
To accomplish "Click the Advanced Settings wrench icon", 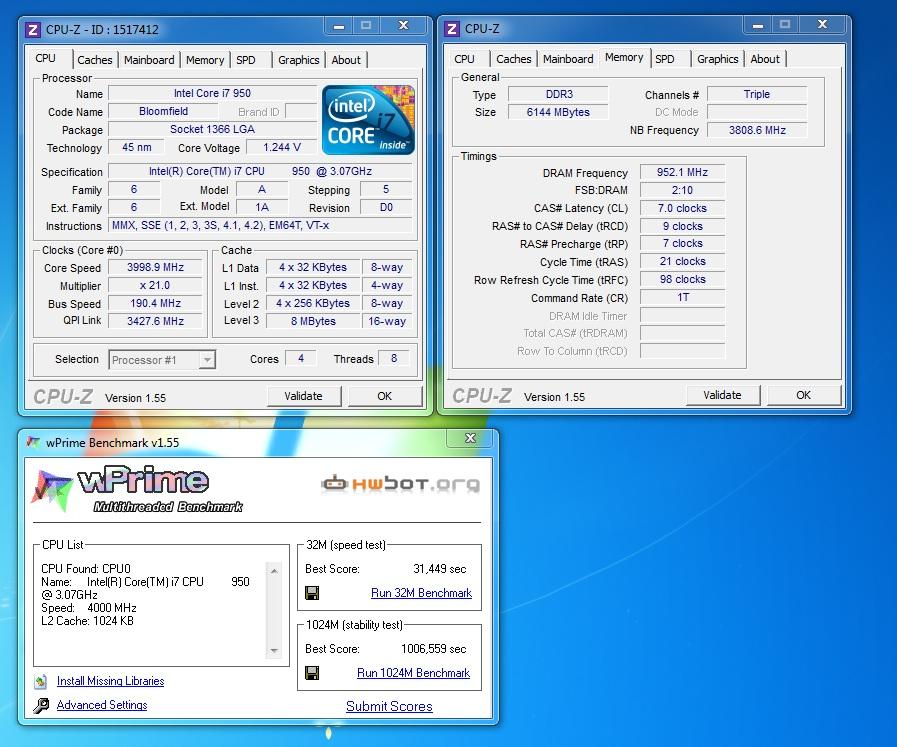I will (x=41, y=705).
